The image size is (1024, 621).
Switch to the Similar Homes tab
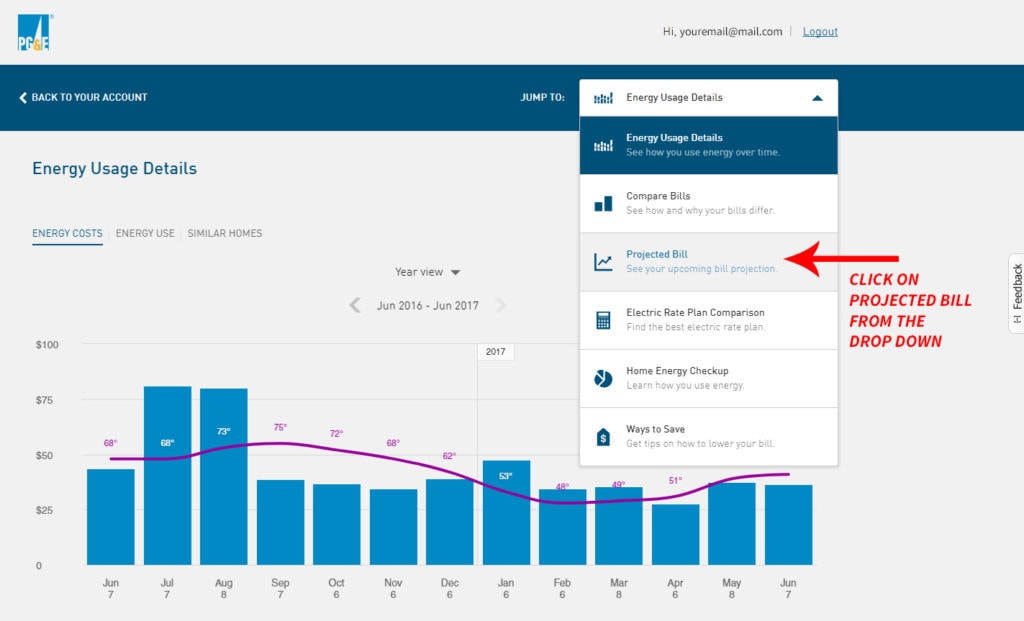click(x=225, y=233)
